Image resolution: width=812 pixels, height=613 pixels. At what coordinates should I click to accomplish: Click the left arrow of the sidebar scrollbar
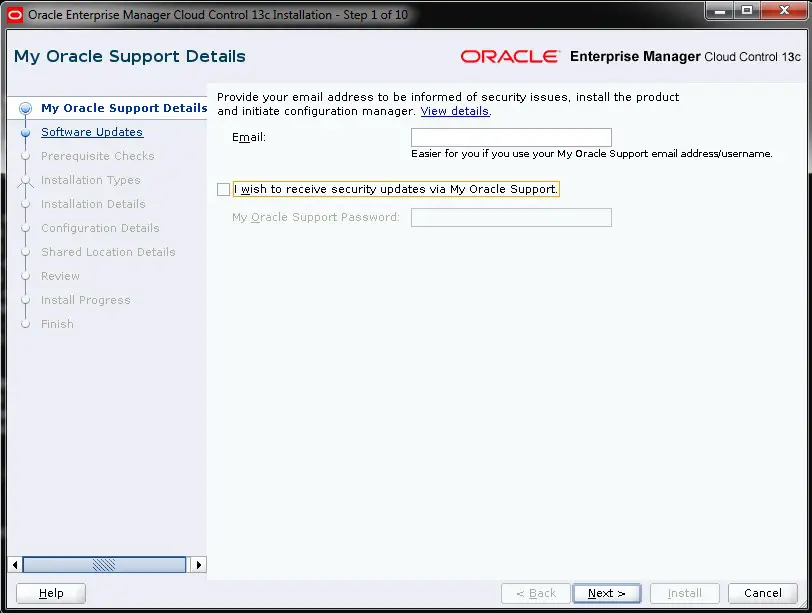tap(15, 564)
